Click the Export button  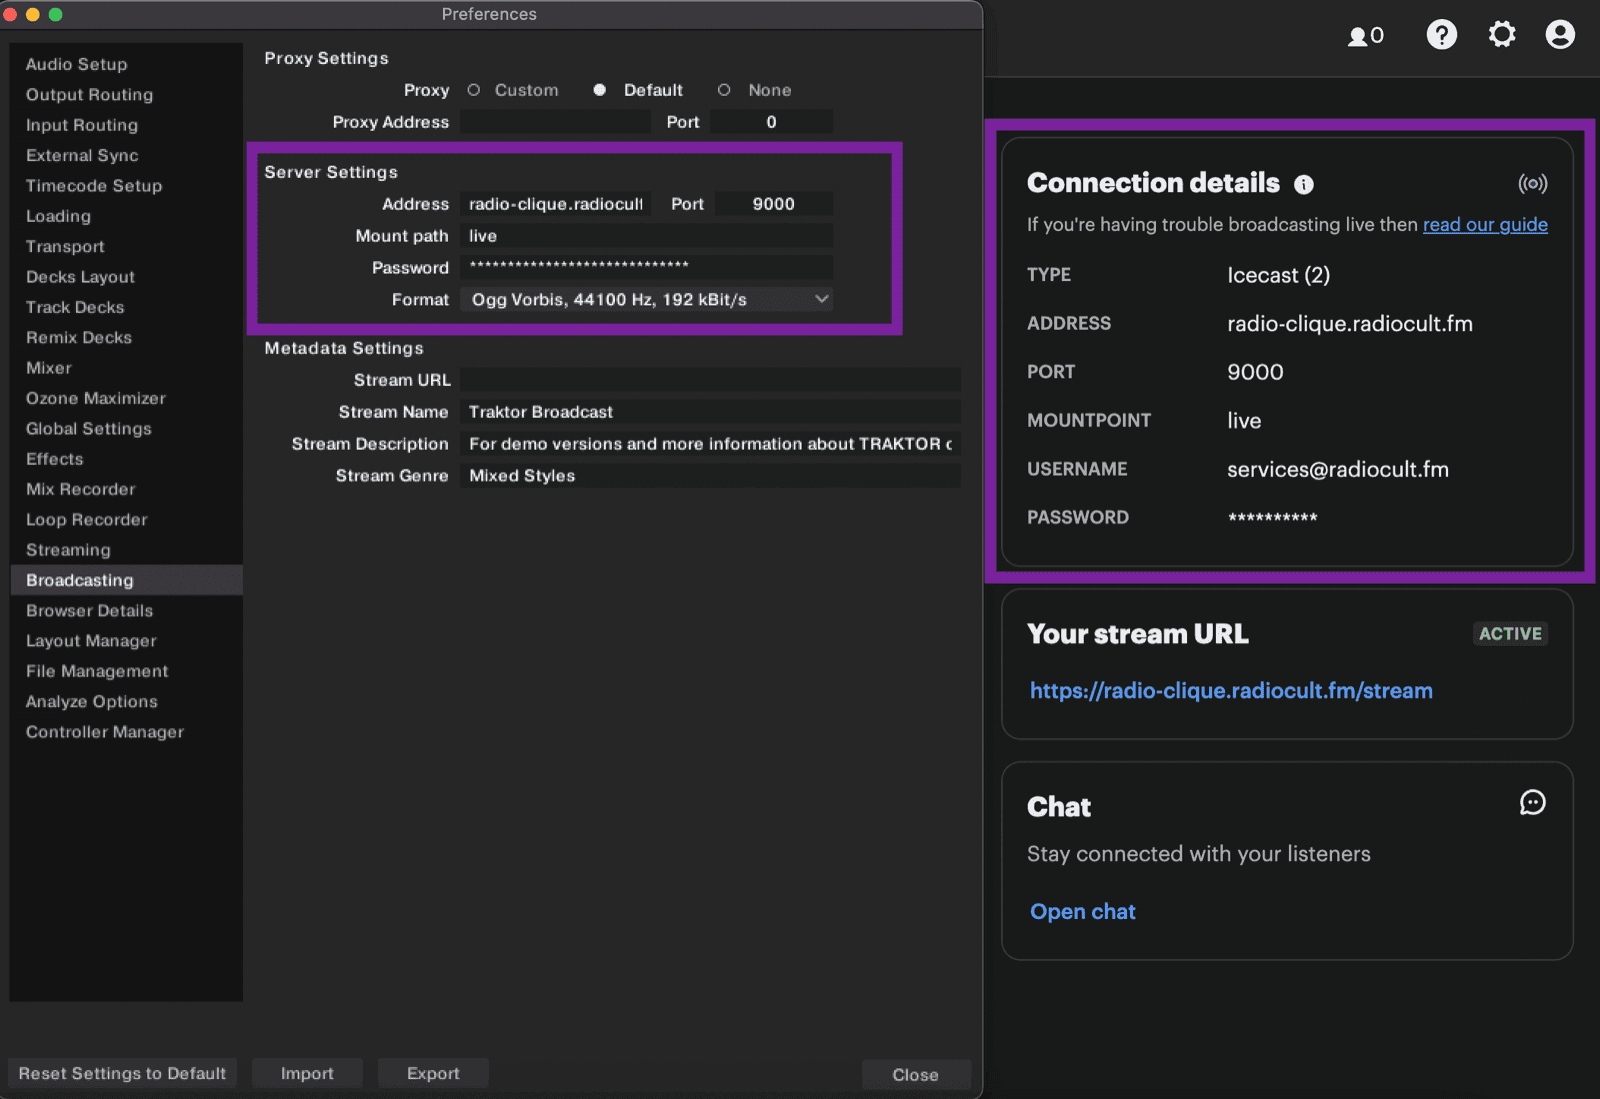433,1073
